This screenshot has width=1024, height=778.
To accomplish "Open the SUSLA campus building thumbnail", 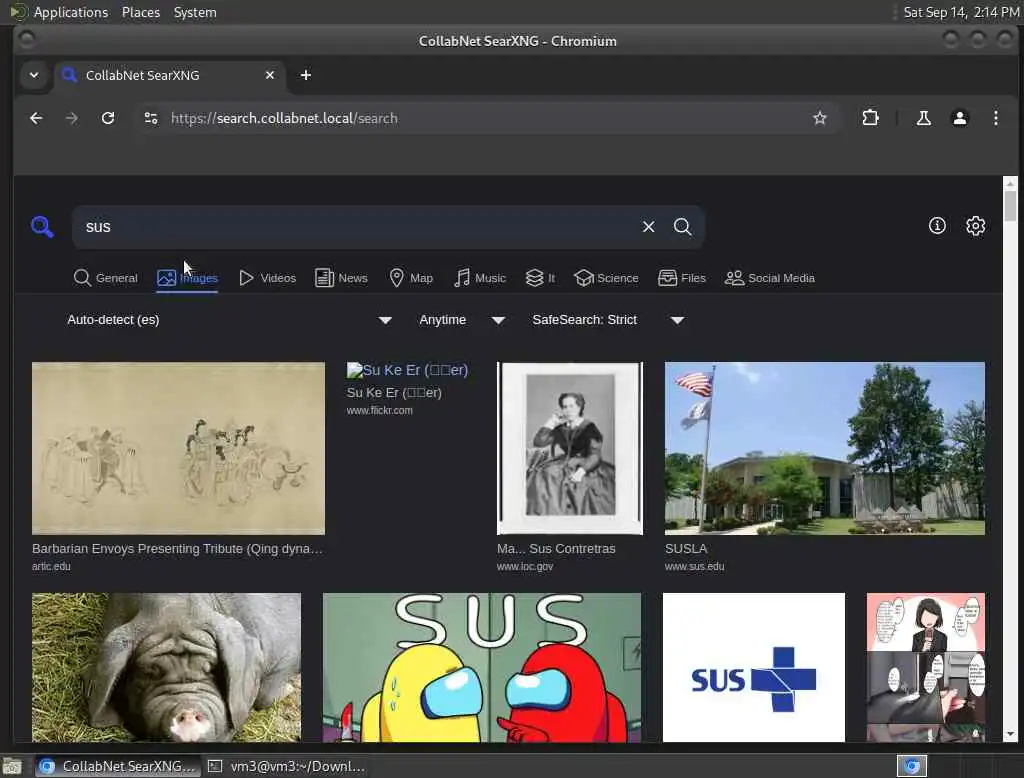I will [825, 448].
